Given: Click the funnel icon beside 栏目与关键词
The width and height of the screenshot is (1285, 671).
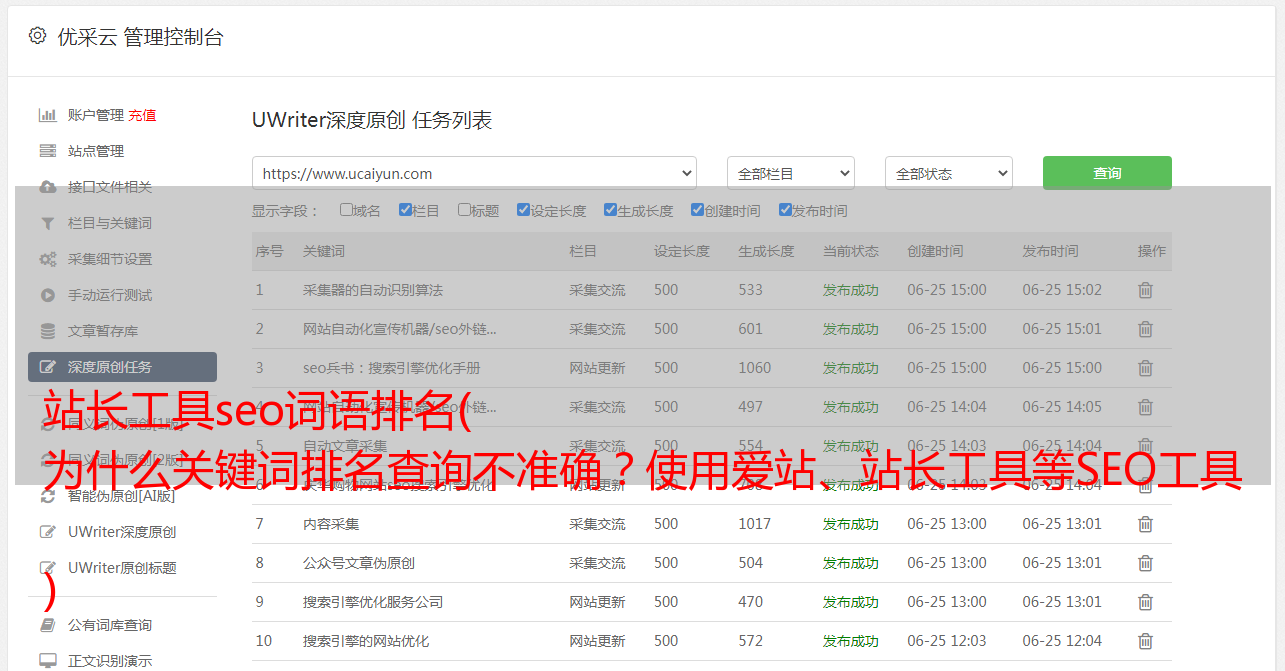Looking at the screenshot, I should pyautogui.click(x=47, y=223).
